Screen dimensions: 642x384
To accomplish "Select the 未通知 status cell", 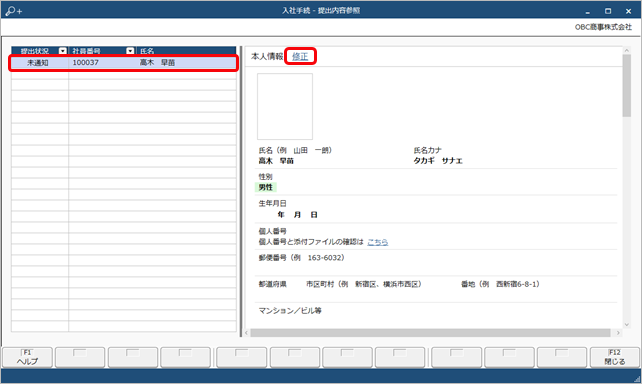I will click(38, 63).
